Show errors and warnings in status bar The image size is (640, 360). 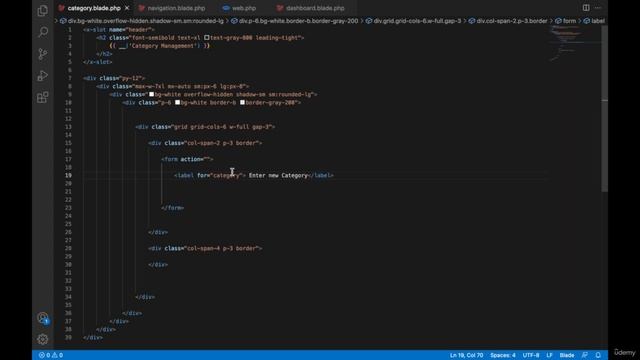coord(51,355)
